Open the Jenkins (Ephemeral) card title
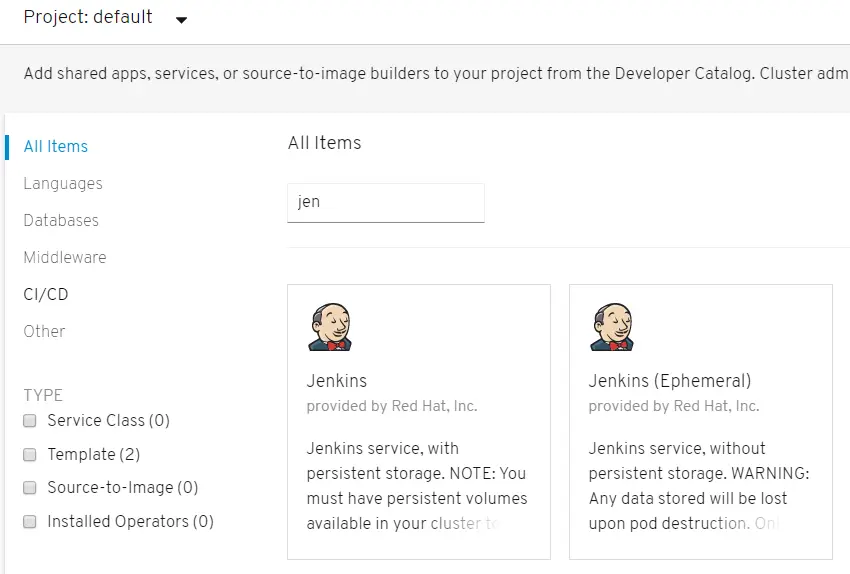Image resolution: width=850 pixels, height=574 pixels. point(670,381)
